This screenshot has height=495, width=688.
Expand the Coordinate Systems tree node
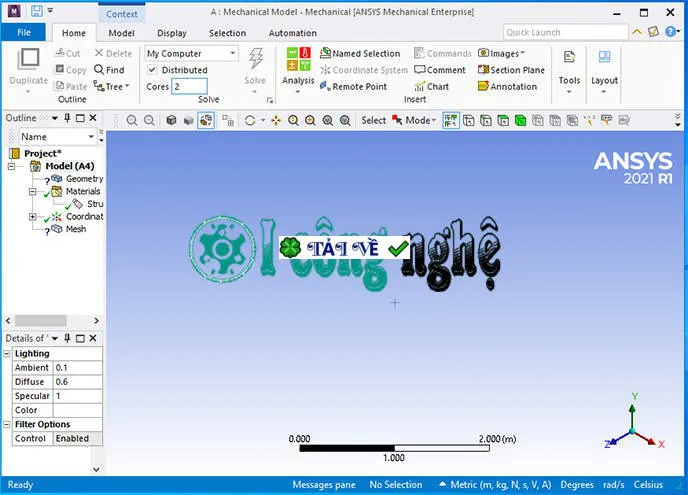click(32, 217)
